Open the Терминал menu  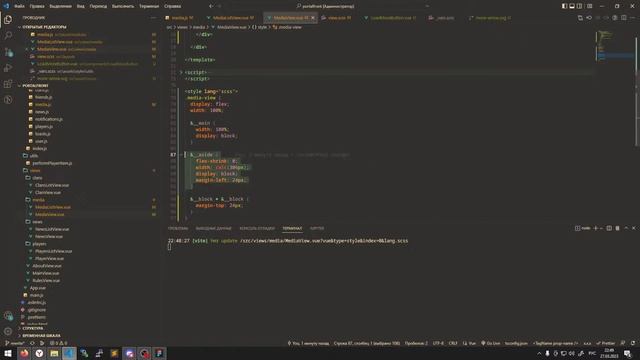(149, 6)
